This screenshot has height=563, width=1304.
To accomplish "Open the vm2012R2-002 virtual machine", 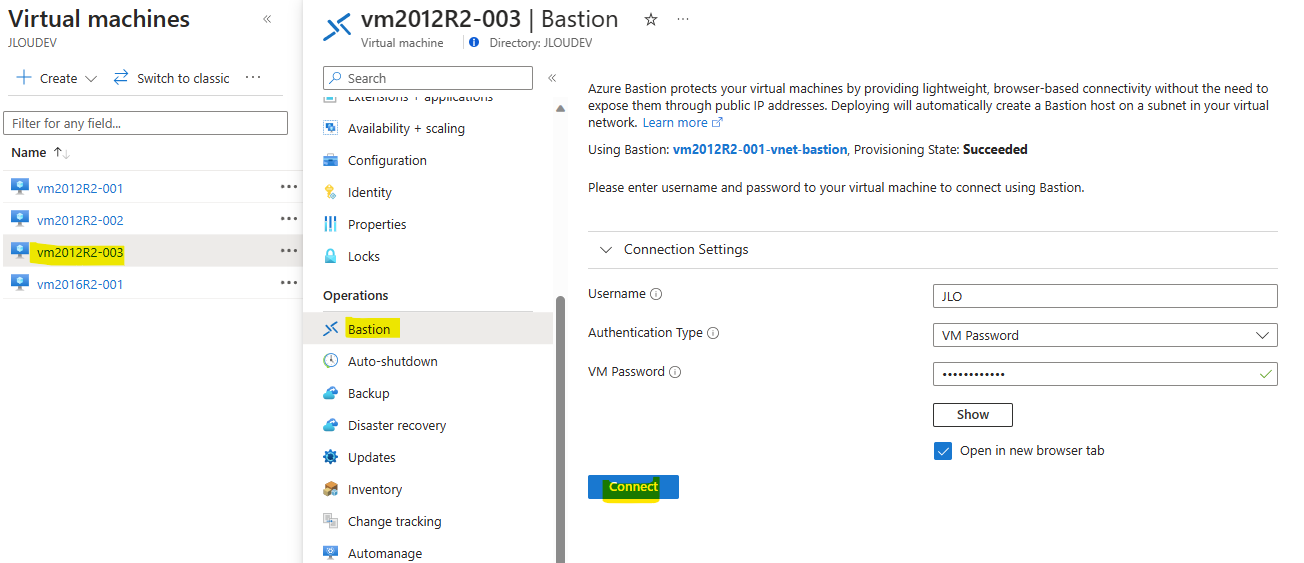I will [80, 220].
